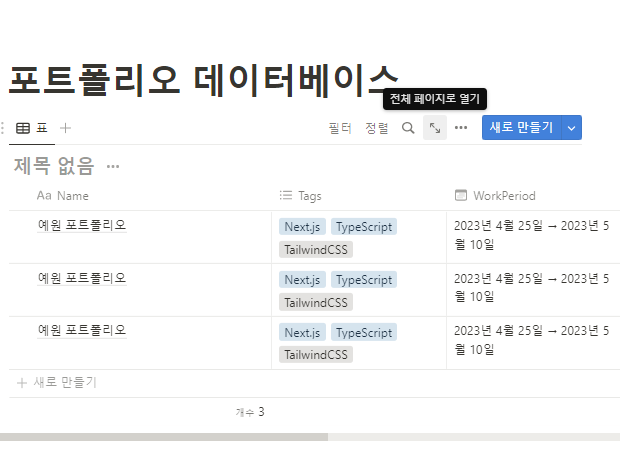Click the 포트폴리오 데이터베이스 page title
The height and width of the screenshot is (474, 620).
203,81
